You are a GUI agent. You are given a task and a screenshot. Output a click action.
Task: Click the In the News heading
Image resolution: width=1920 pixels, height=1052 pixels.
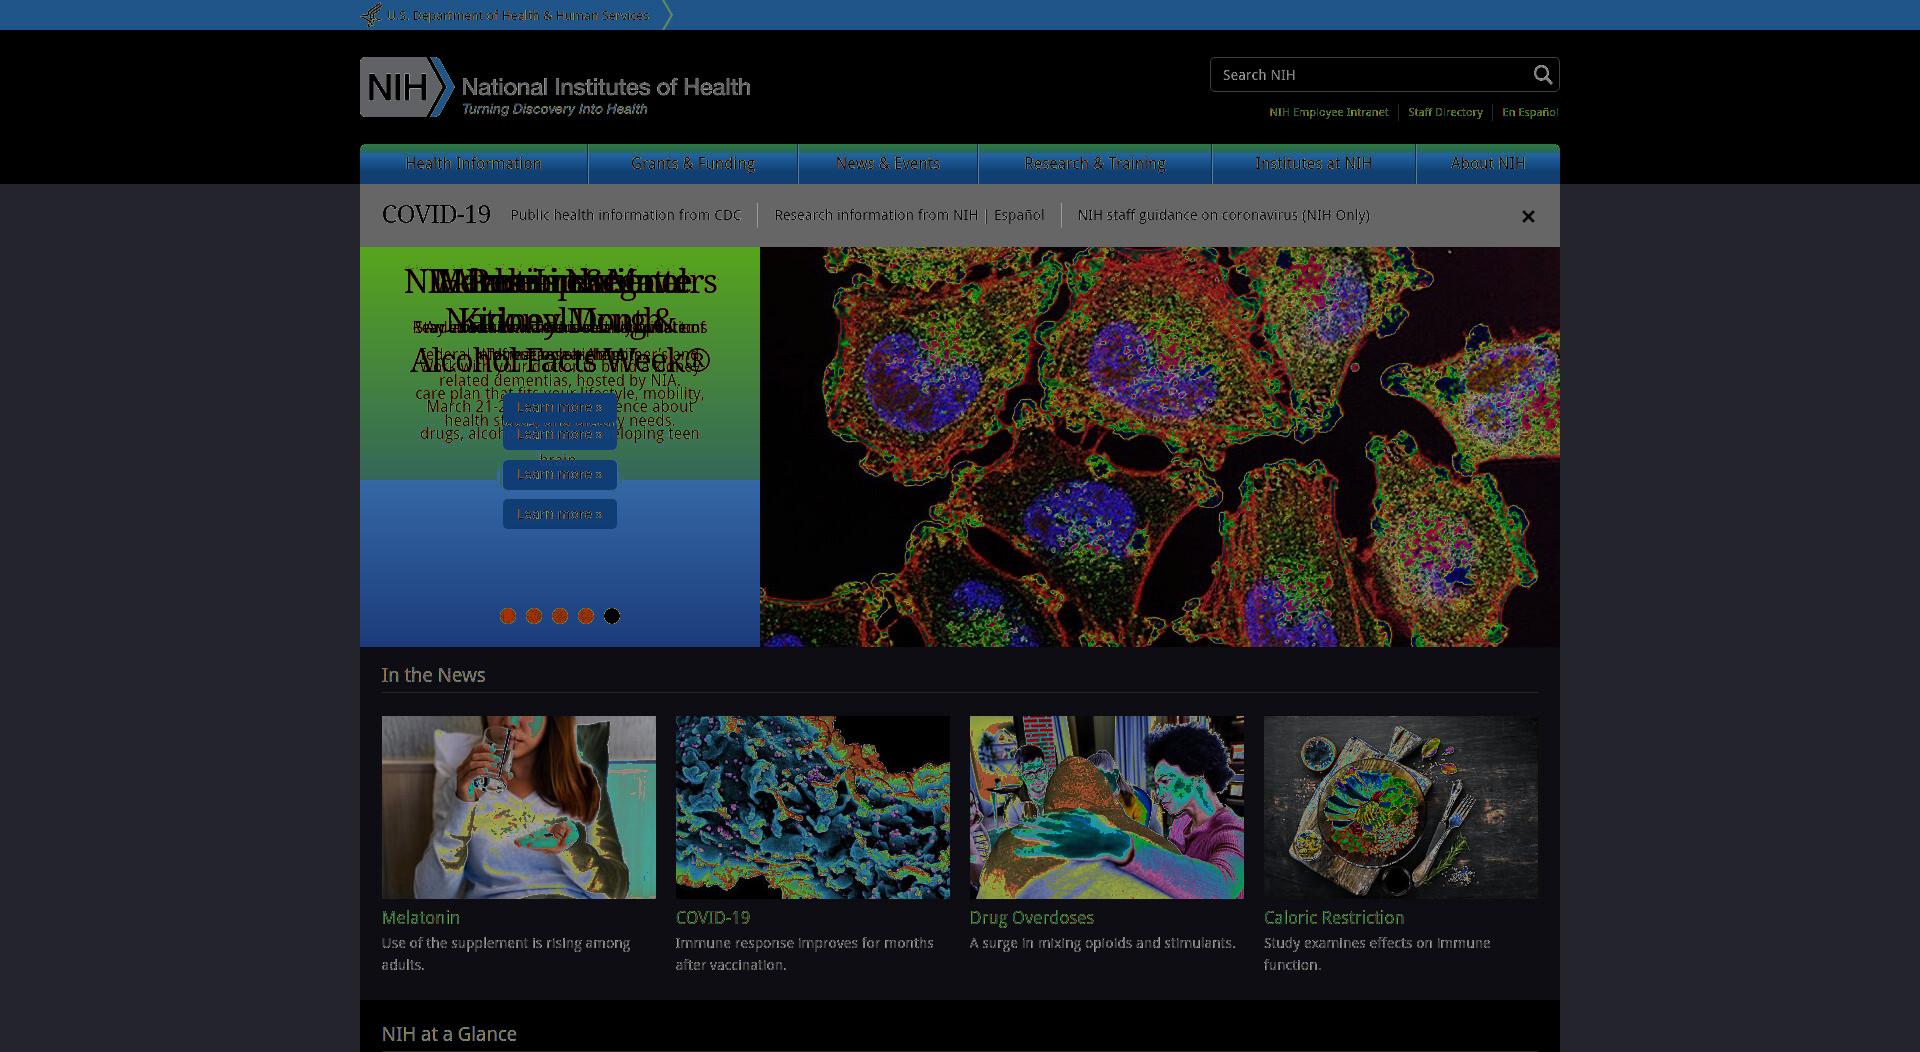[x=433, y=675]
